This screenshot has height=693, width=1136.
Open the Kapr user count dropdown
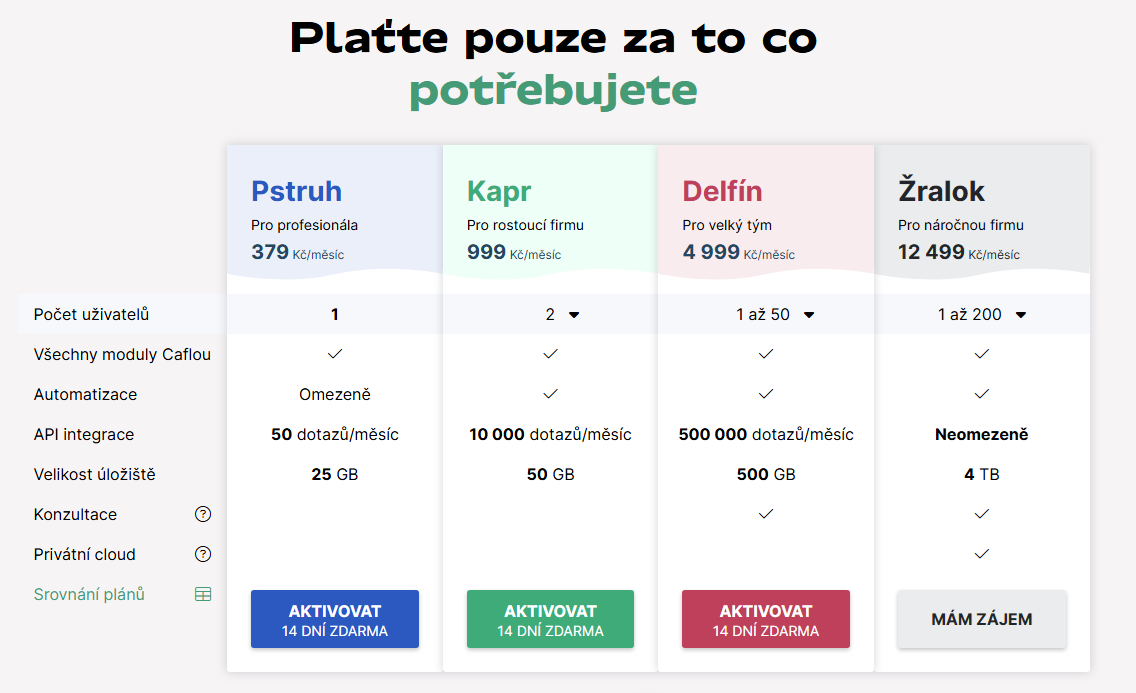coord(562,314)
